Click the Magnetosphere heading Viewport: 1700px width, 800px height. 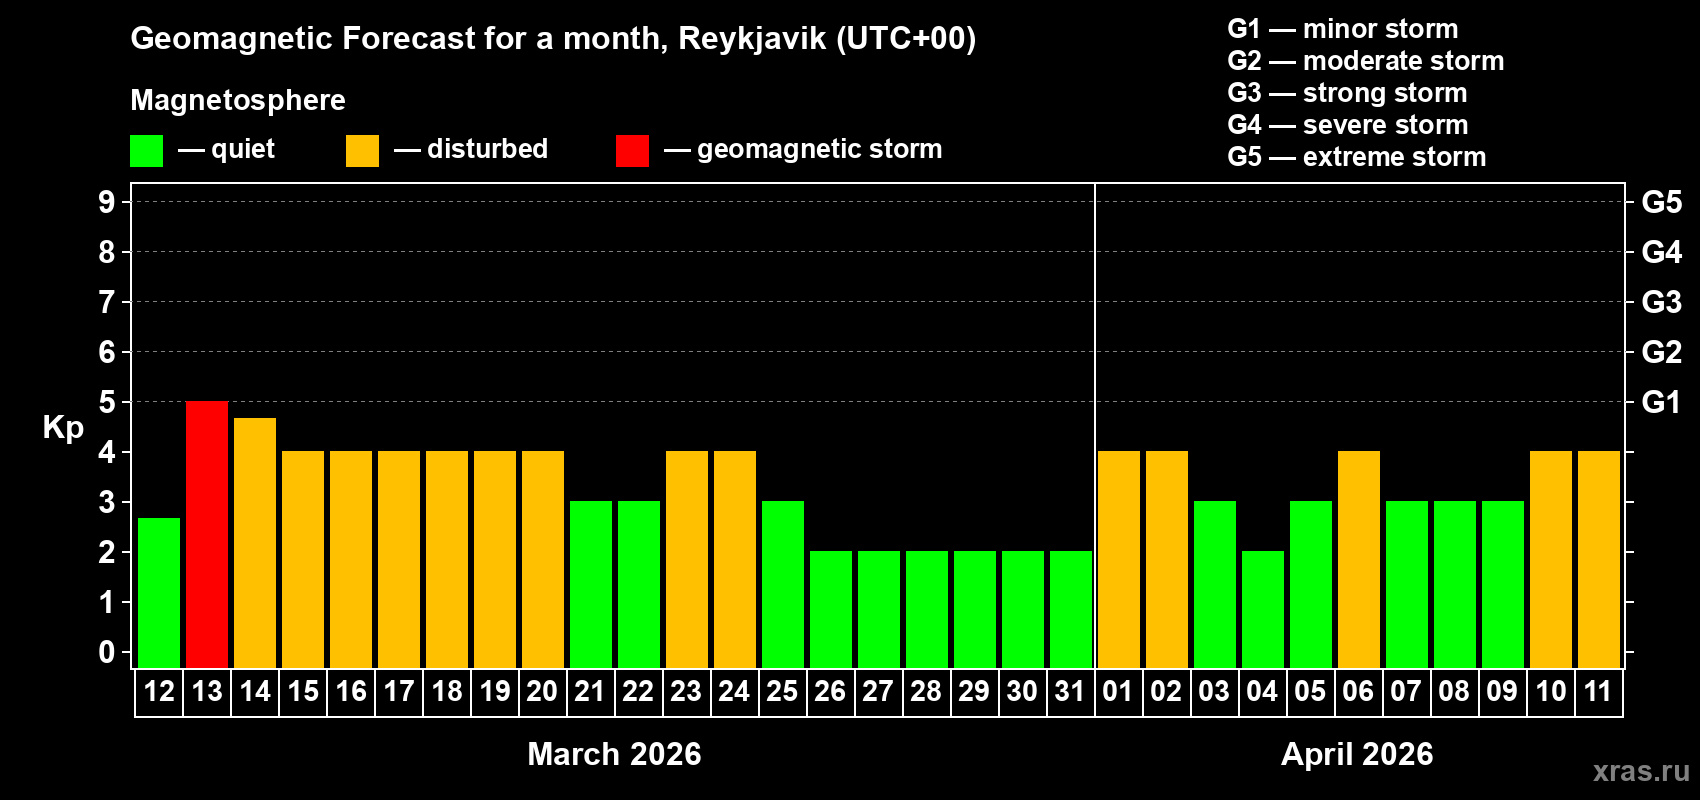(238, 101)
